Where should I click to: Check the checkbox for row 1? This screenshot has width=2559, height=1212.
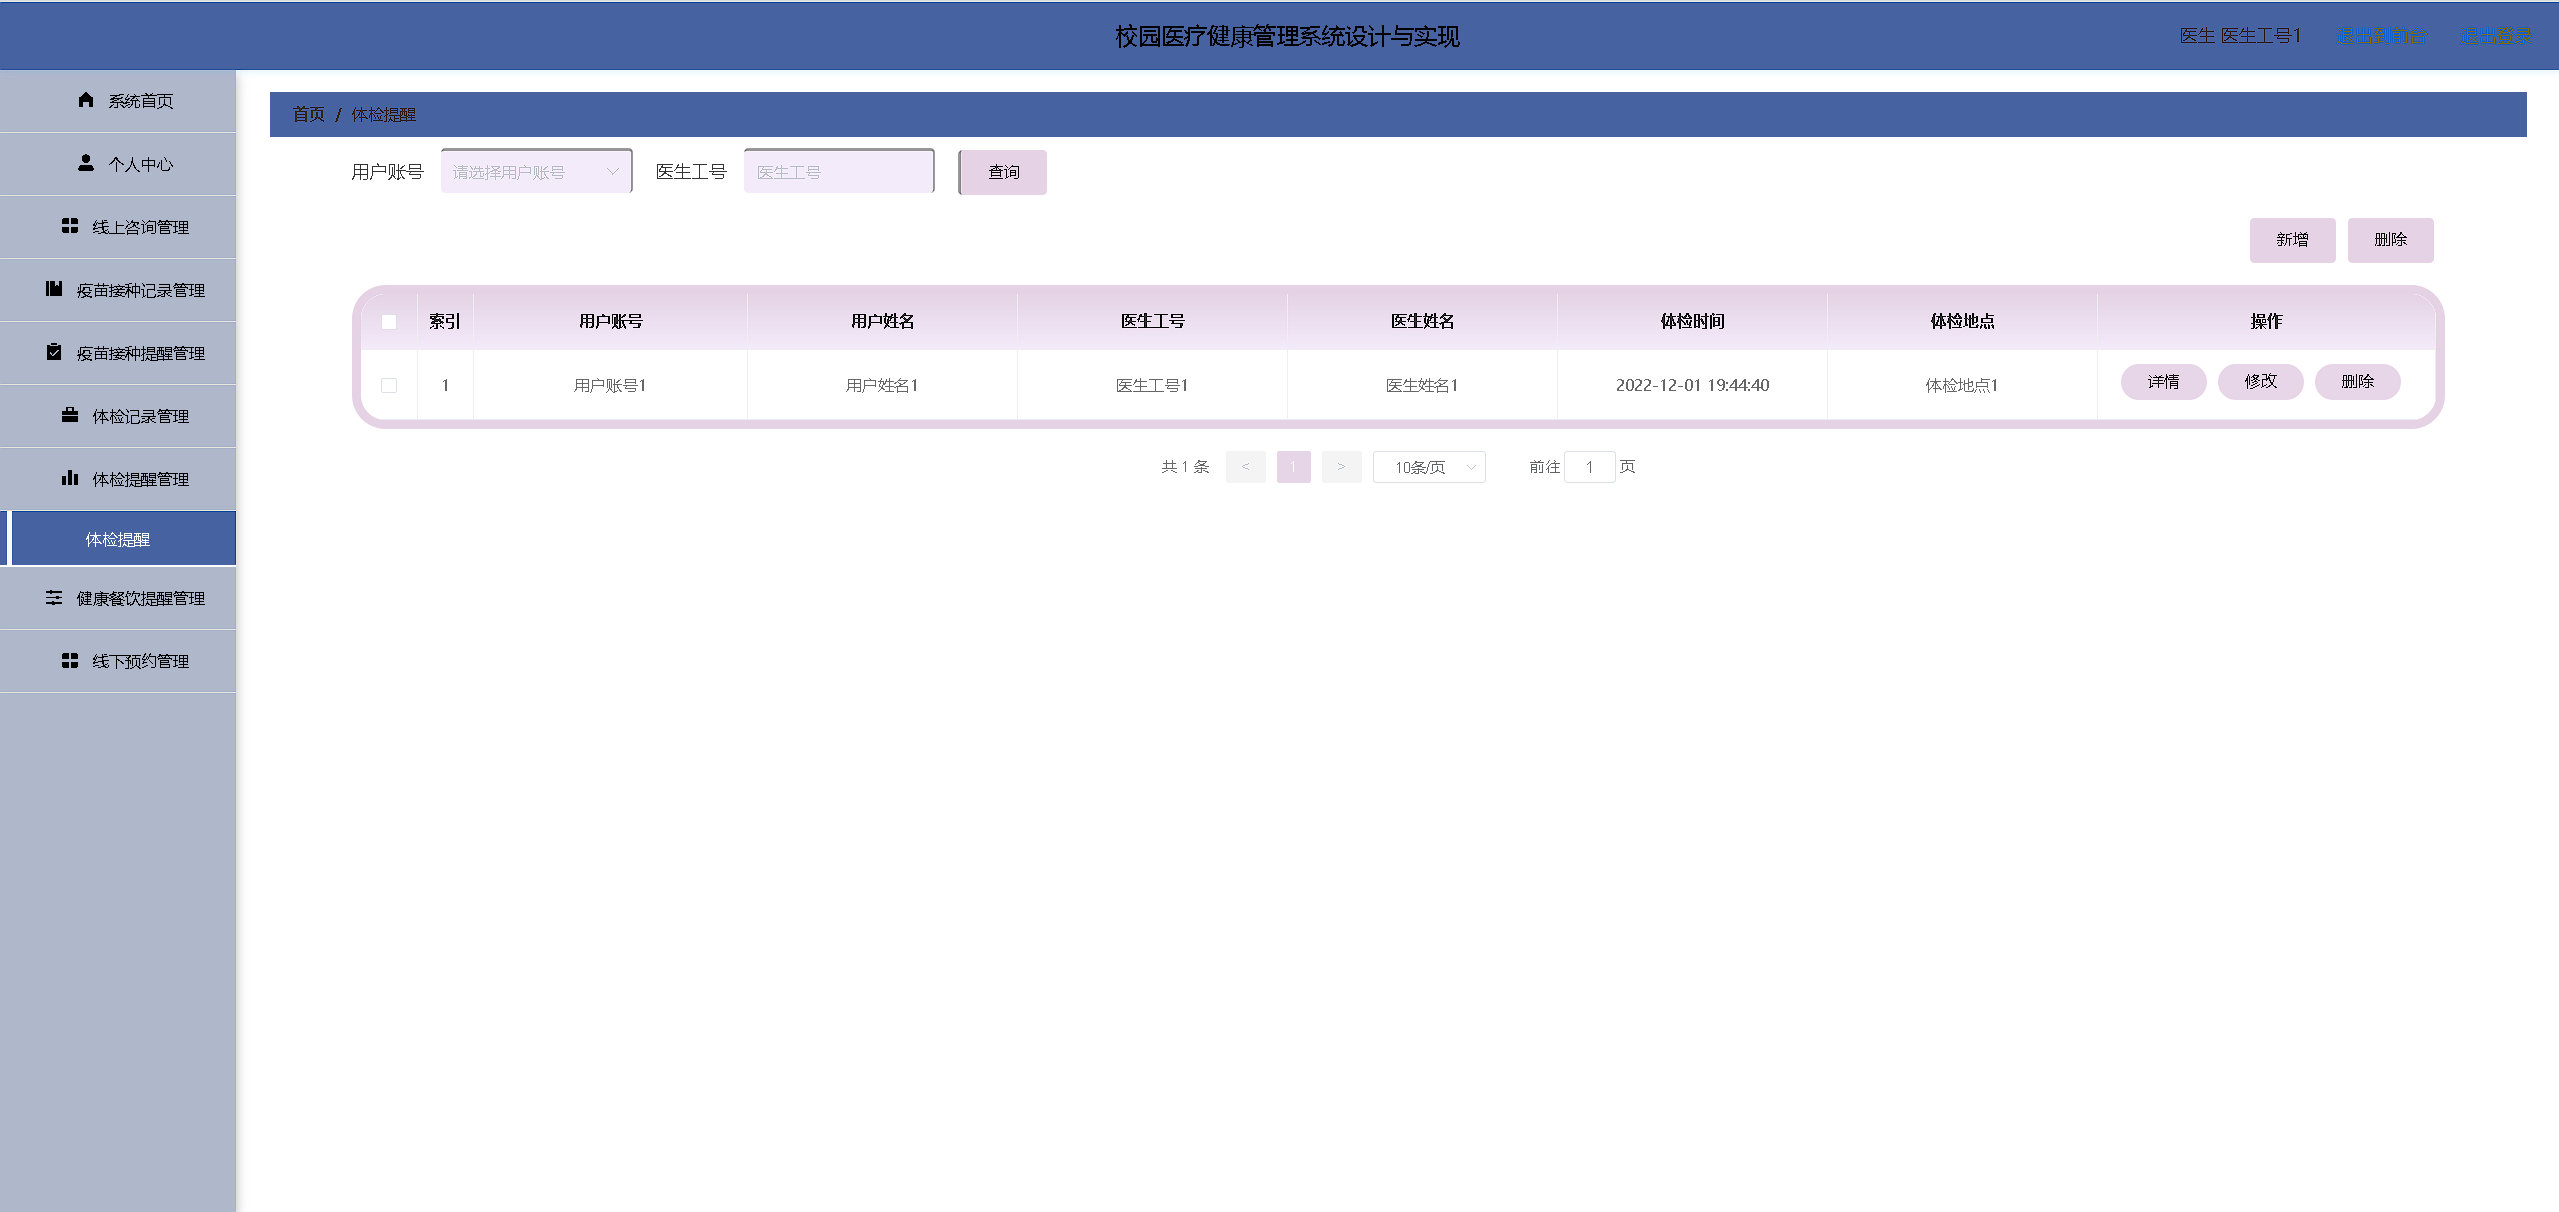pos(389,385)
